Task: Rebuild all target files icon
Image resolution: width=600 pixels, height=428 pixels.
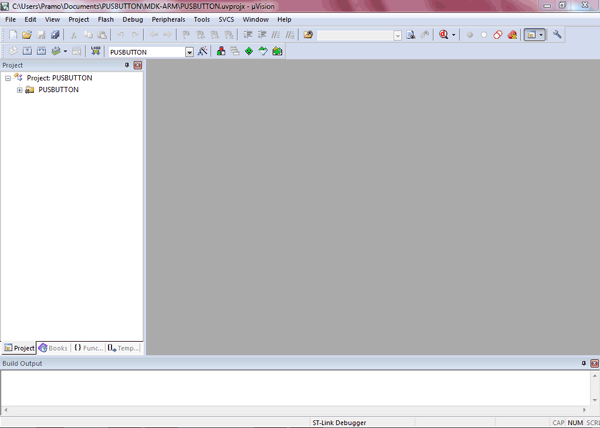Action: (x=41, y=51)
